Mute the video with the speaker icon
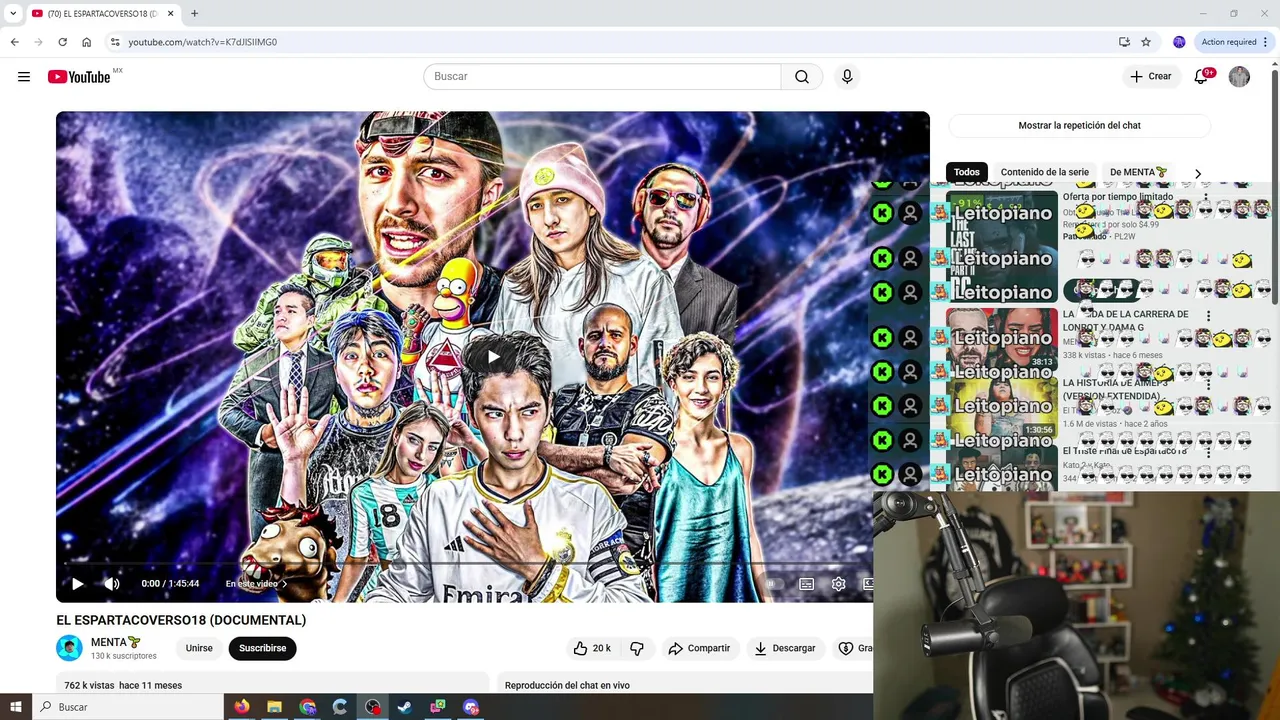 pyautogui.click(x=111, y=584)
